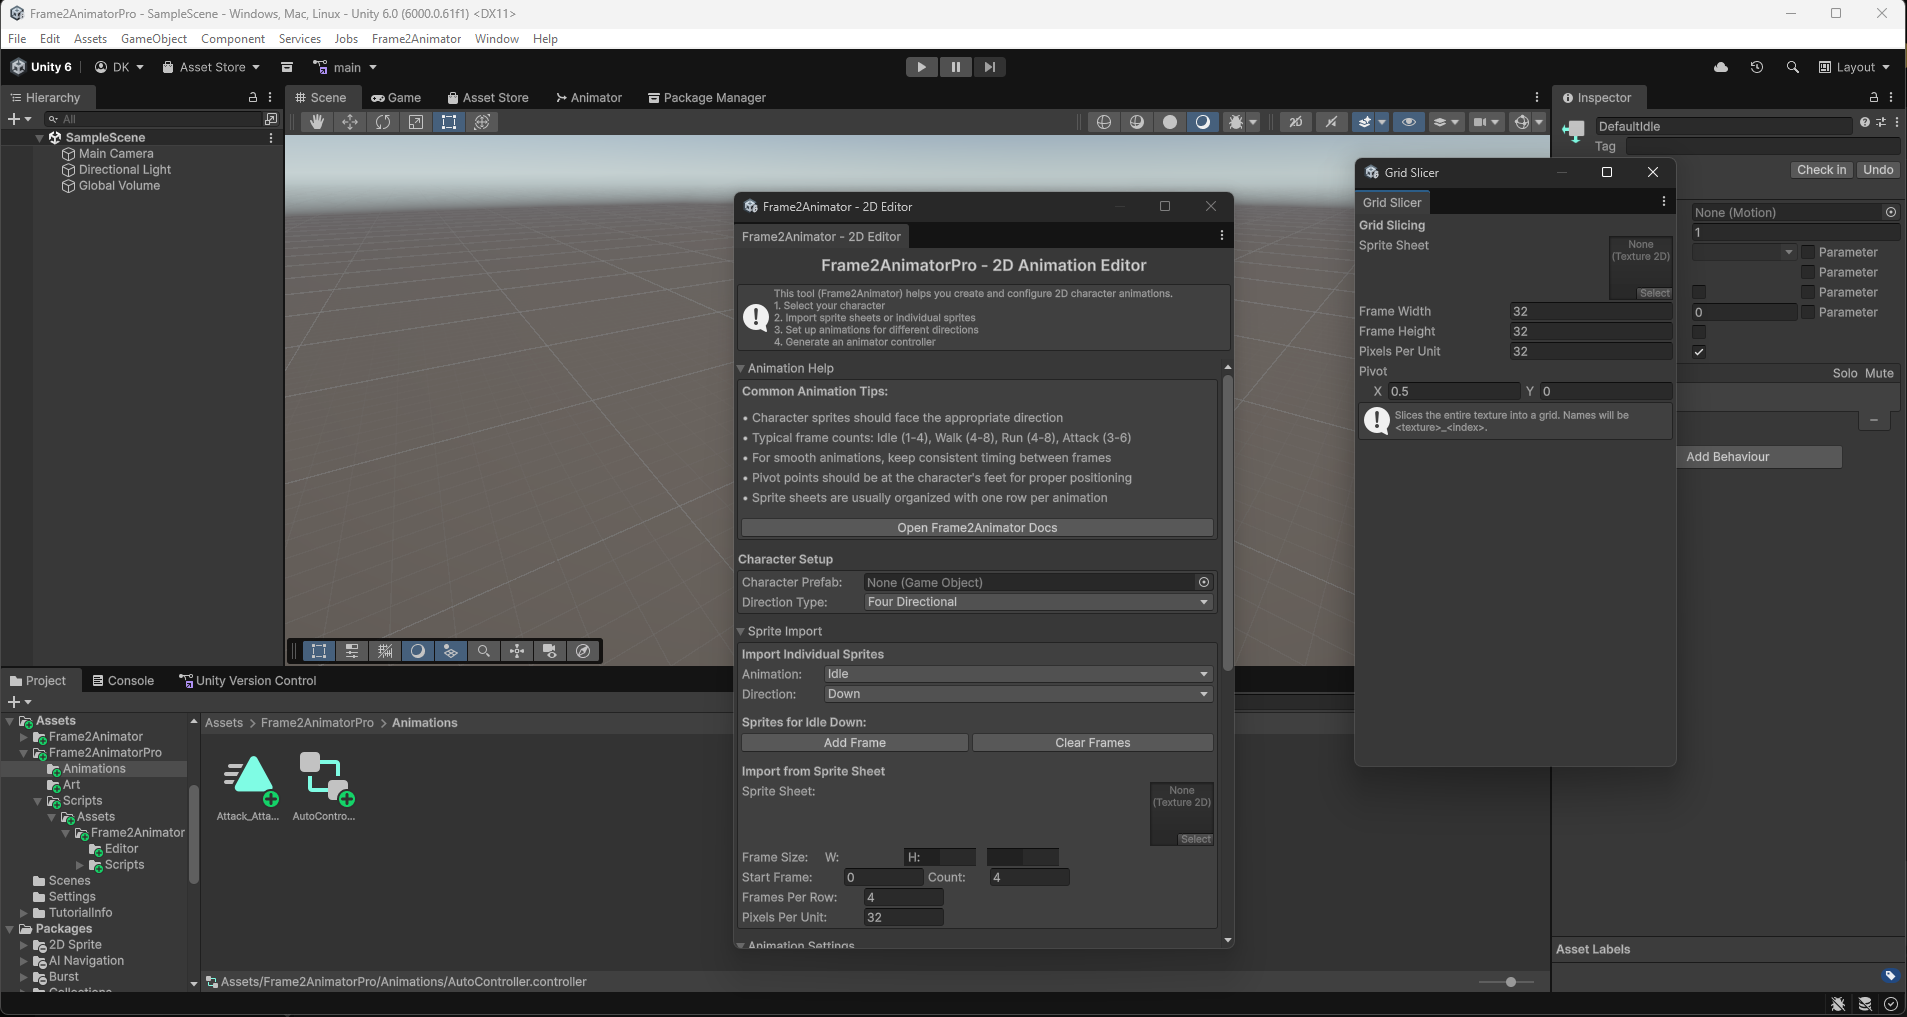
Task: Select the Rotate tool in Scene toolbar
Action: (x=383, y=122)
